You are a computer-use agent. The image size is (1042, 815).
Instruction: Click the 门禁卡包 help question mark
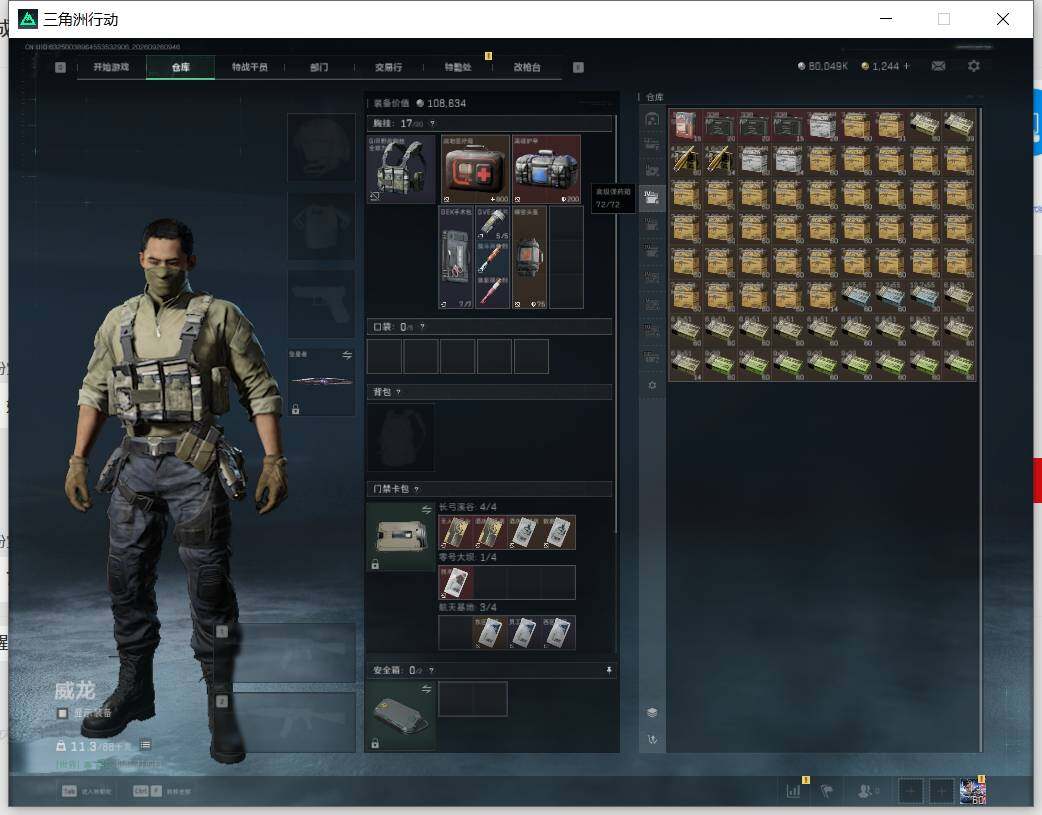[416, 489]
